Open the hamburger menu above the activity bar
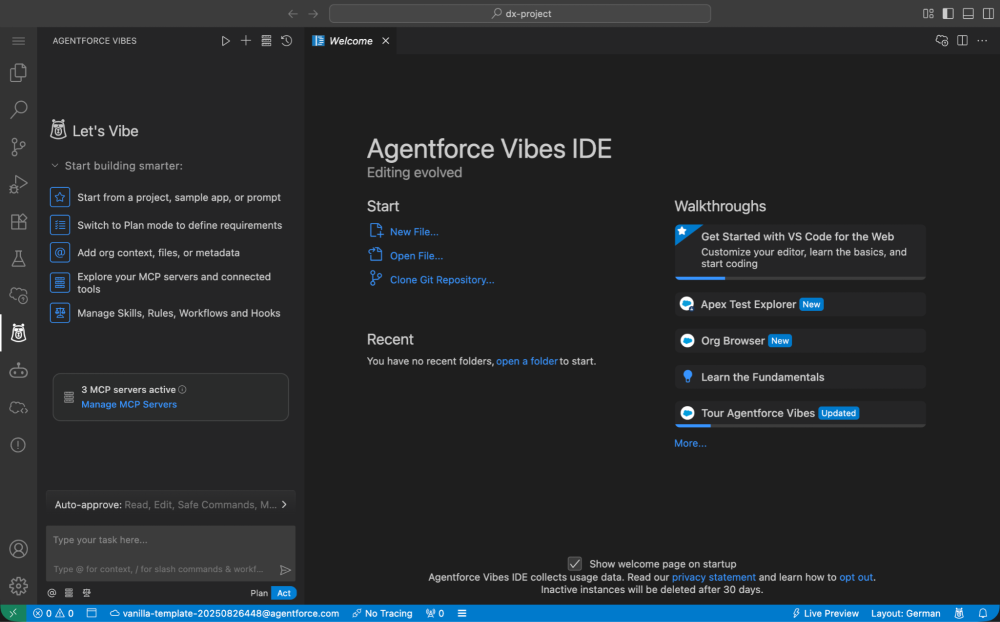This screenshot has height=622, width=1000. 18,41
